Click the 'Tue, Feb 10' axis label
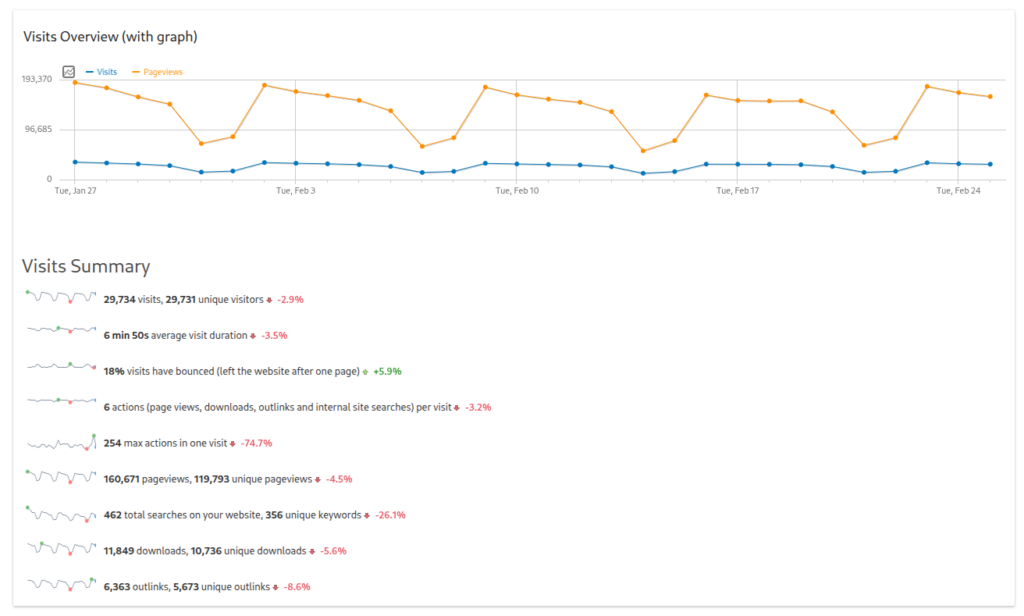This screenshot has height=616, width=1024. point(517,188)
